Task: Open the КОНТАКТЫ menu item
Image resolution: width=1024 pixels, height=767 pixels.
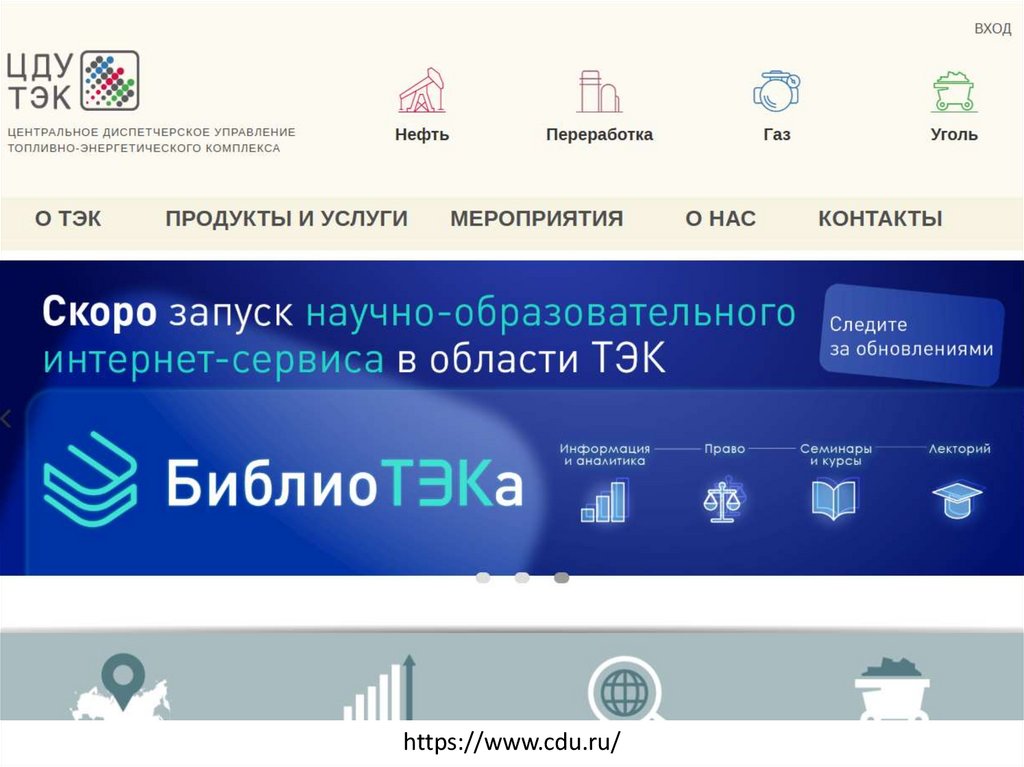Action: [880, 218]
